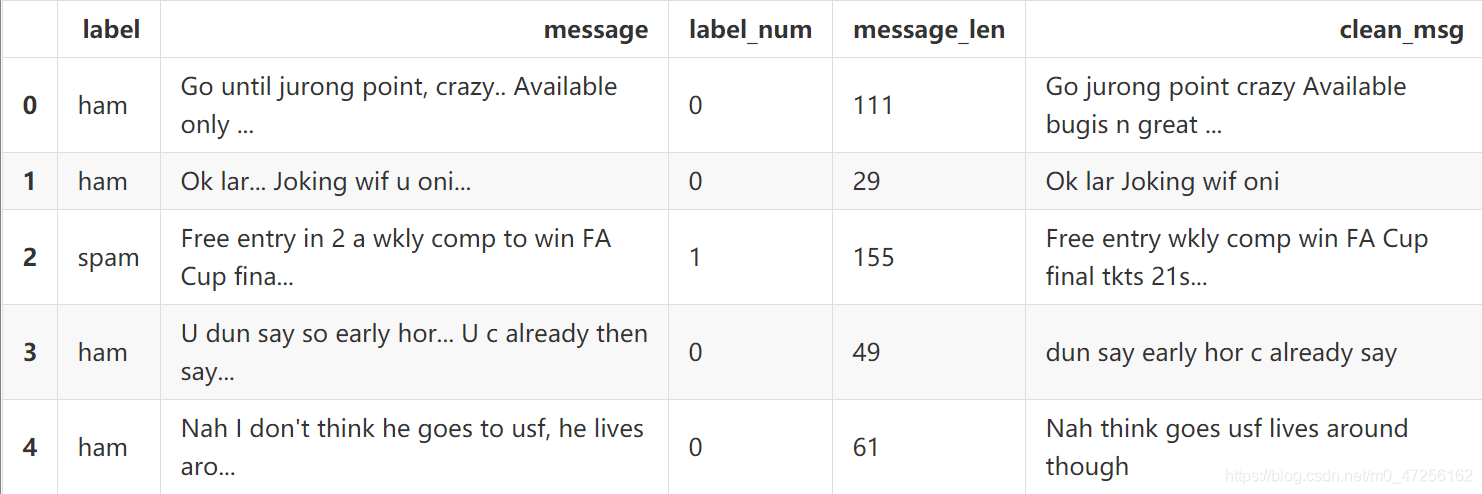1482x494 pixels.
Task: Select the 'clean_msg' column header
Action: (1401, 30)
